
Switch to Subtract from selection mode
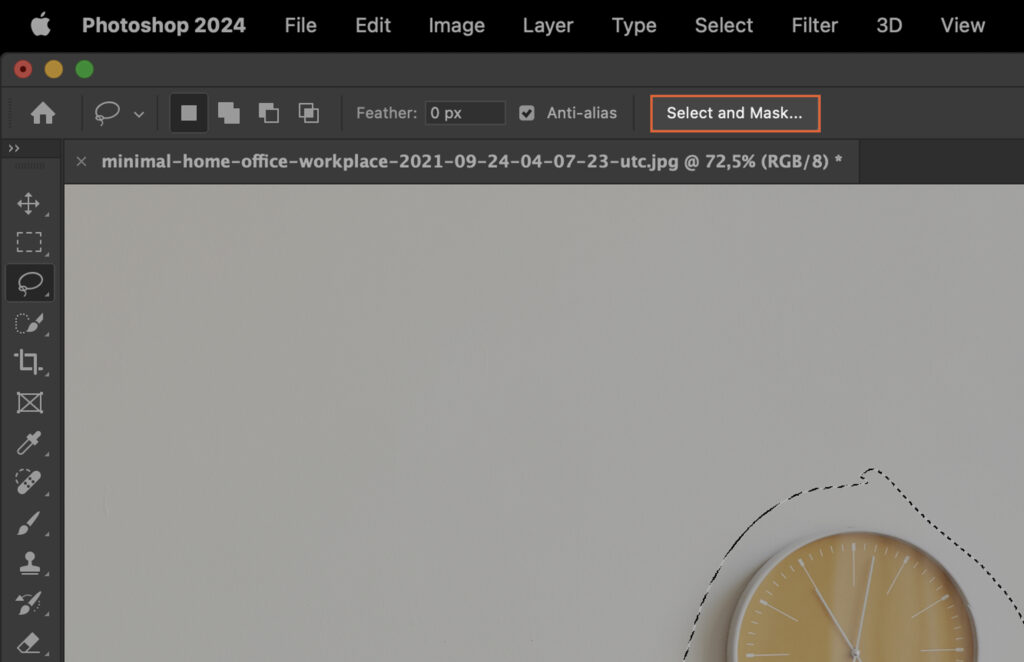point(269,113)
